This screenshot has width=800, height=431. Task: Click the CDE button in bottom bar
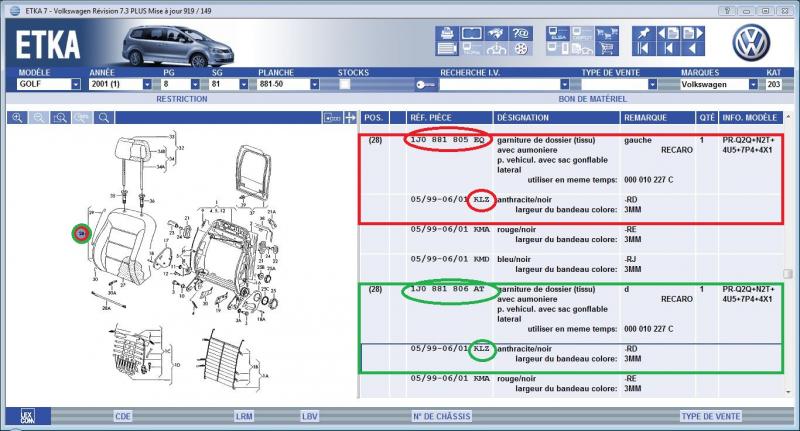pyautogui.click(x=122, y=416)
